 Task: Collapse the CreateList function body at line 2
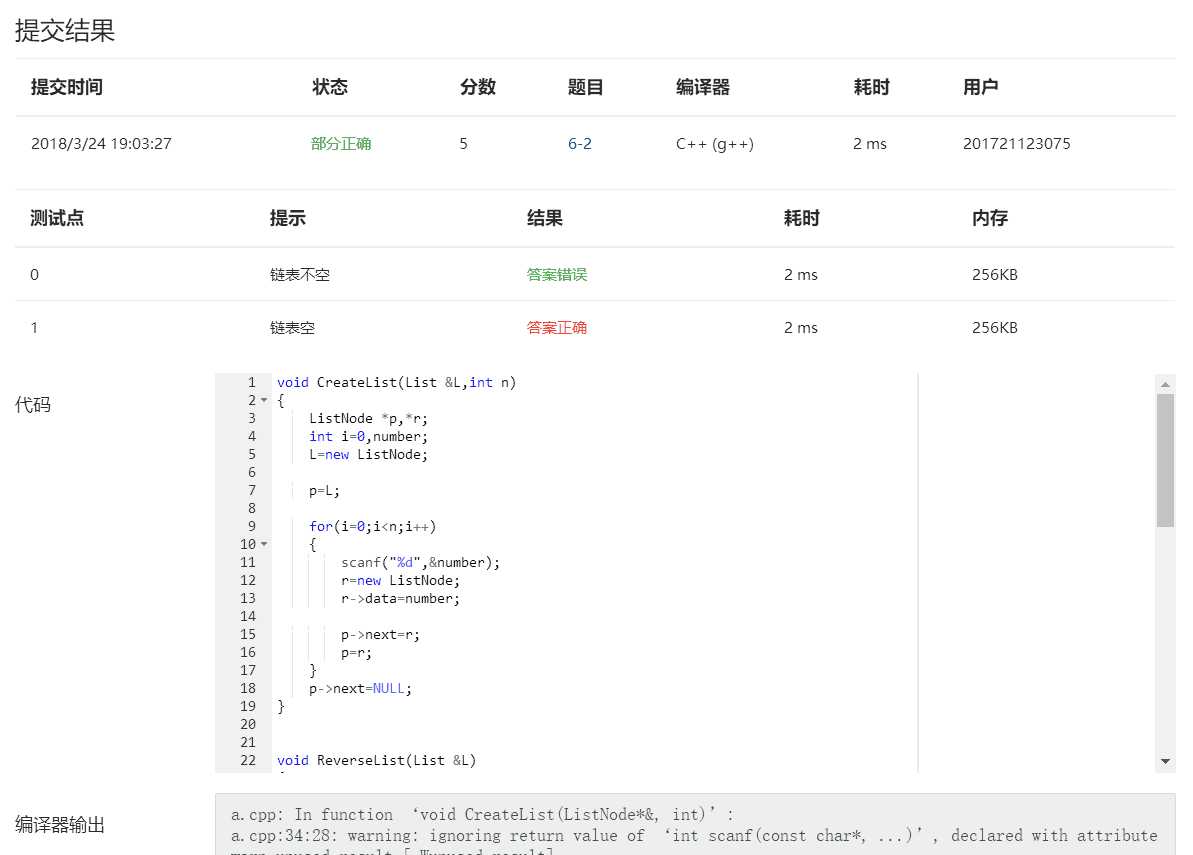click(264, 401)
